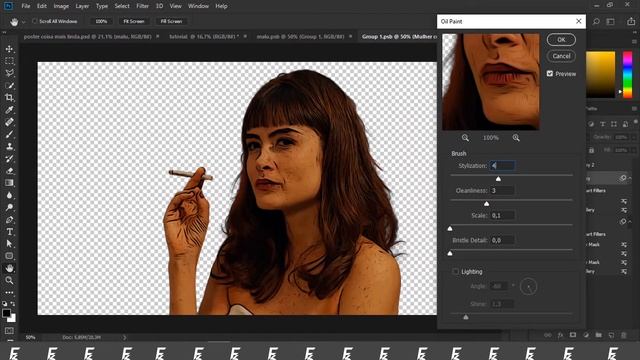Zoom out the Oil Paint preview
The height and width of the screenshot is (360, 640).
(x=465, y=138)
